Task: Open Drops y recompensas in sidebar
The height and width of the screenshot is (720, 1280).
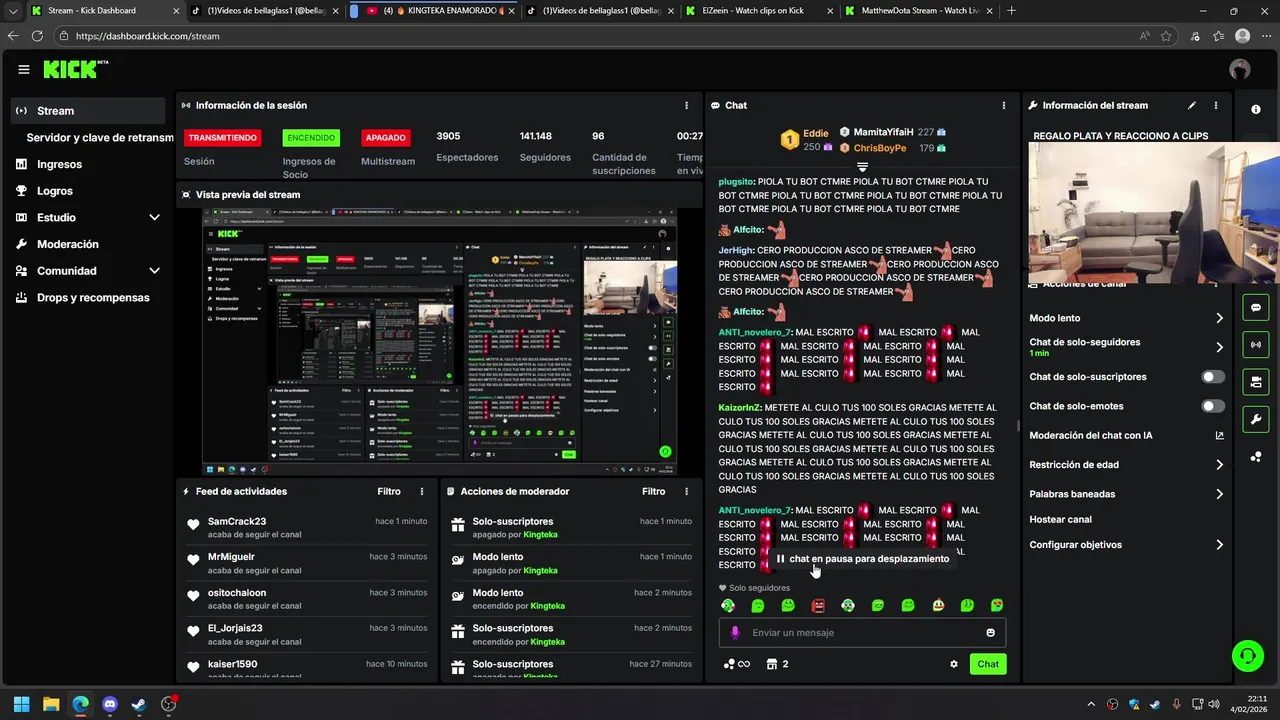Action: click(88, 298)
